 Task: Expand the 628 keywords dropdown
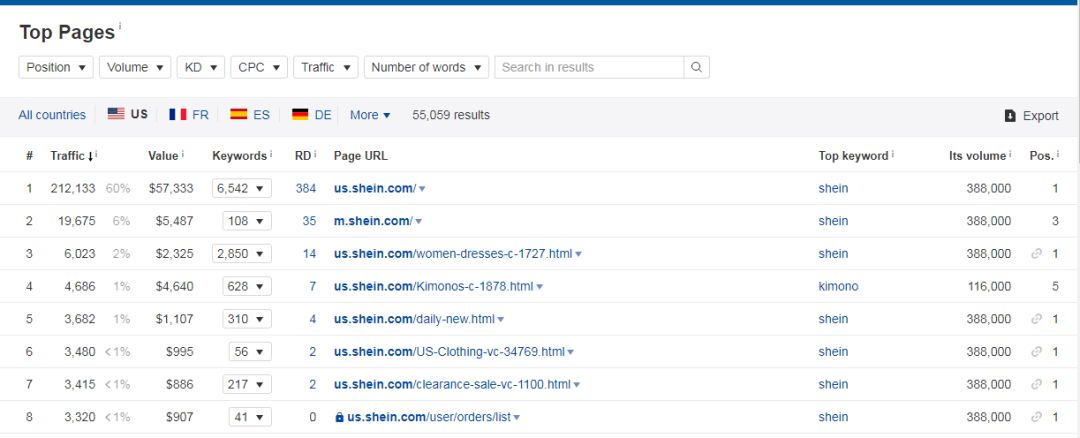pos(247,286)
